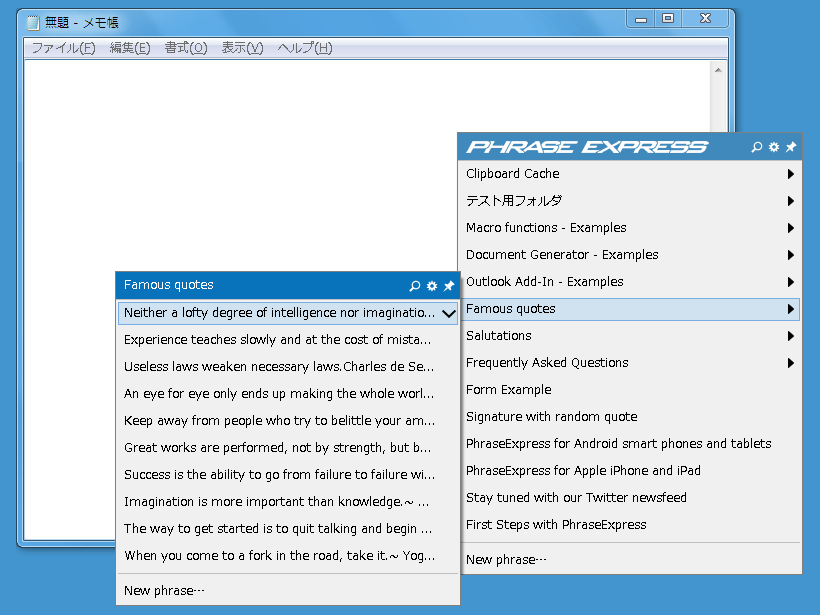Insert 'When you come to a fork' quote
The image size is (820, 615).
(288, 556)
